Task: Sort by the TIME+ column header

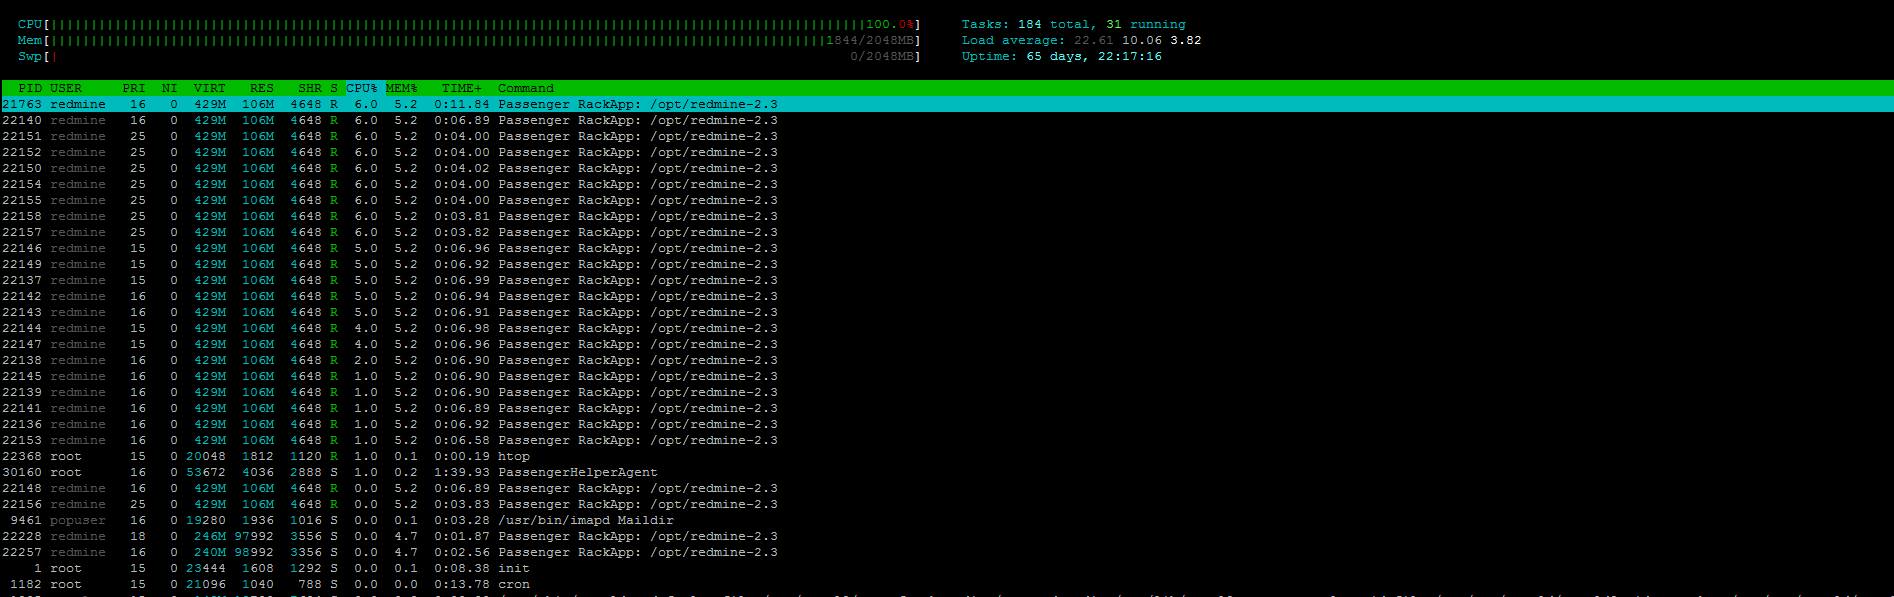Action: [x=462, y=88]
